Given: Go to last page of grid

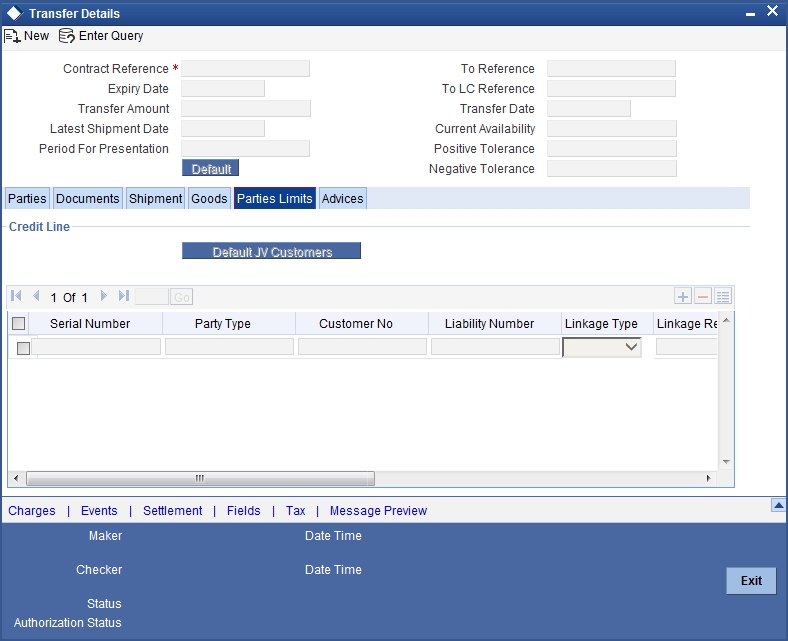Looking at the screenshot, I should click(x=124, y=296).
